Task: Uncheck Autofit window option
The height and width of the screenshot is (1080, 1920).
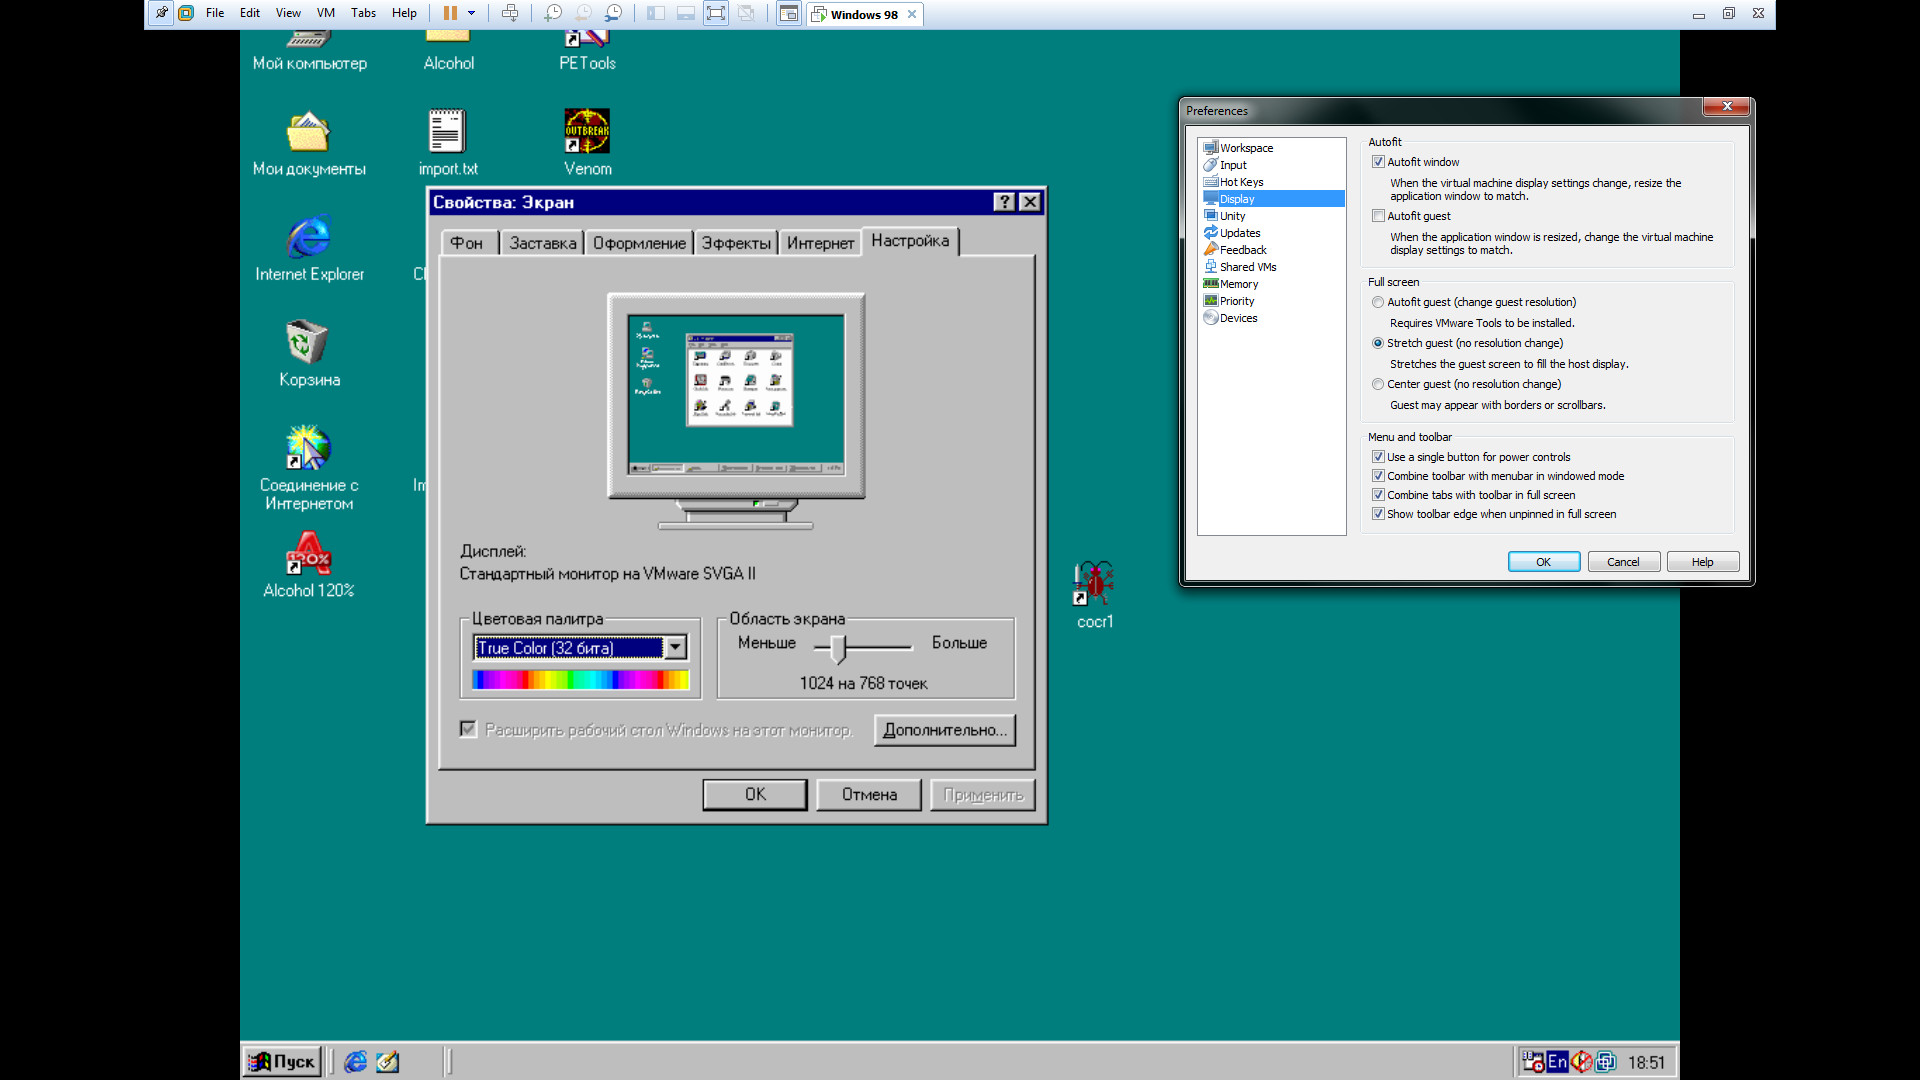Action: (1378, 162)
